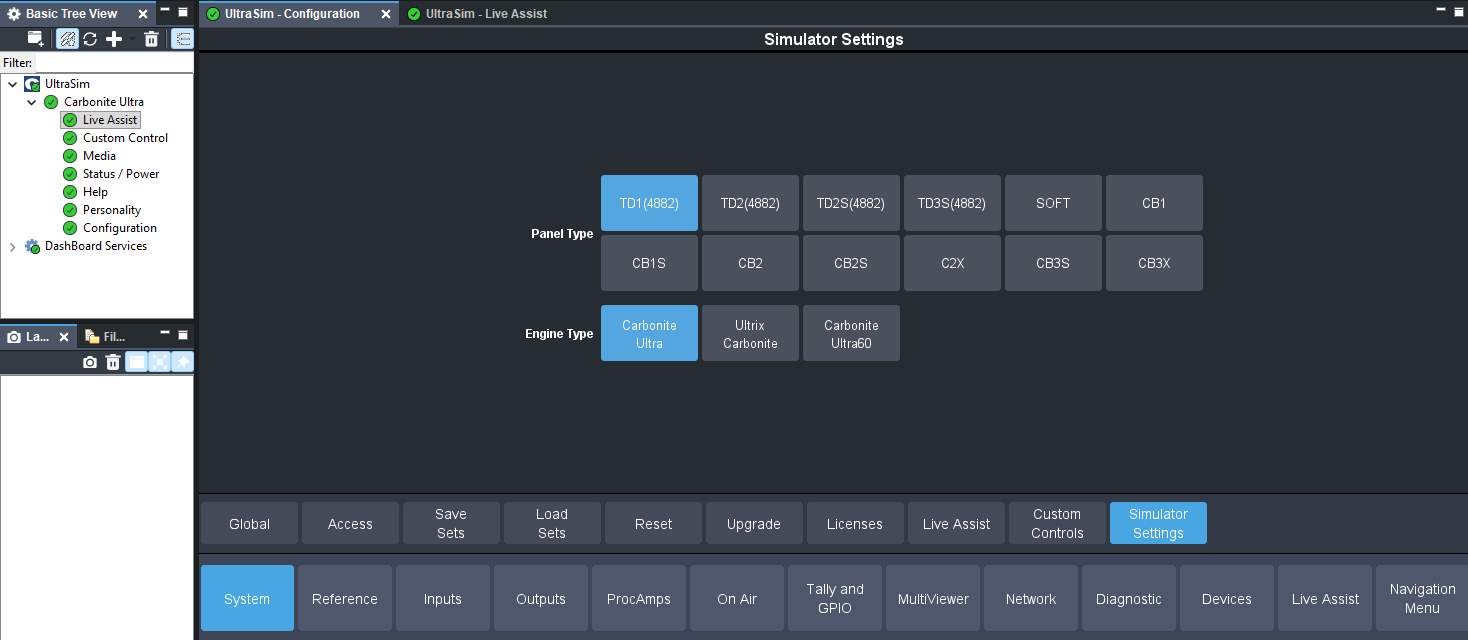Click the plus add icon in tree toolbar

[114, 39]
